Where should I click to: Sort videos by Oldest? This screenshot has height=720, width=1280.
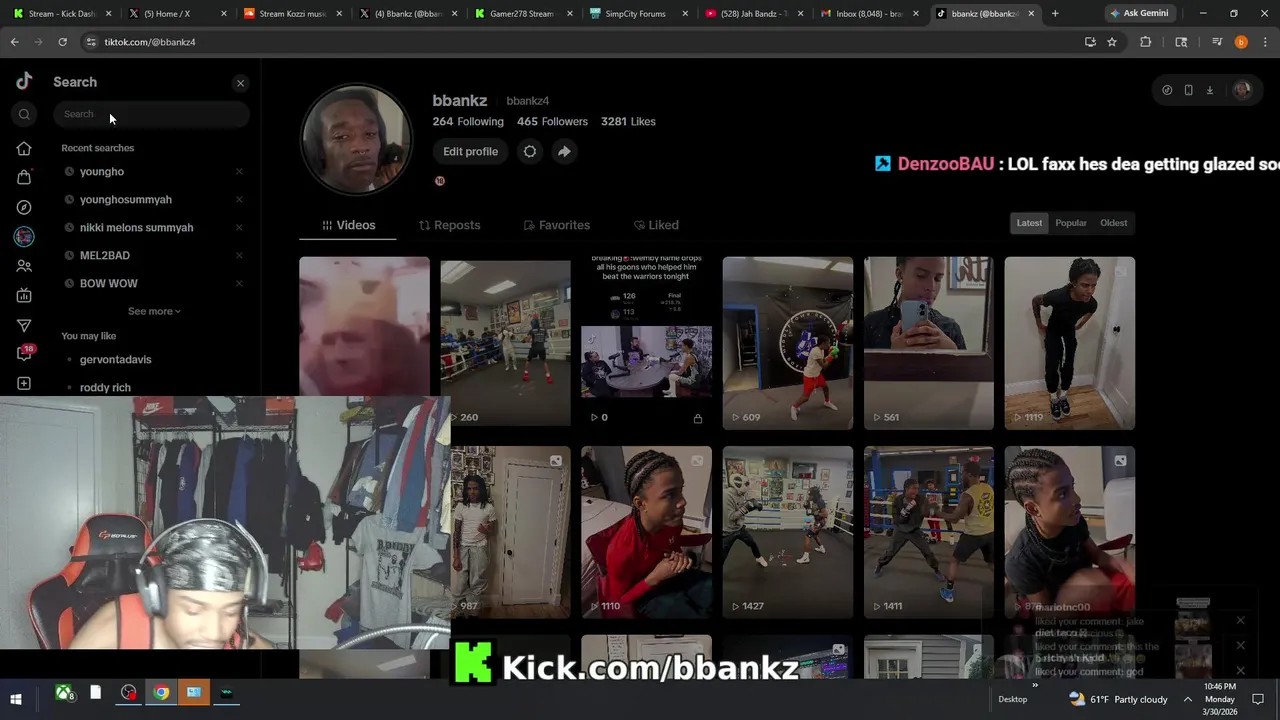1114,223
